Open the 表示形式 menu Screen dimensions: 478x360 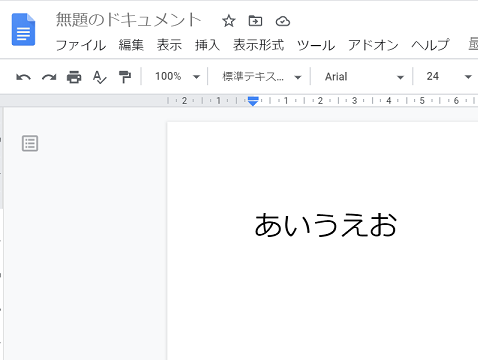click(259, 45)
